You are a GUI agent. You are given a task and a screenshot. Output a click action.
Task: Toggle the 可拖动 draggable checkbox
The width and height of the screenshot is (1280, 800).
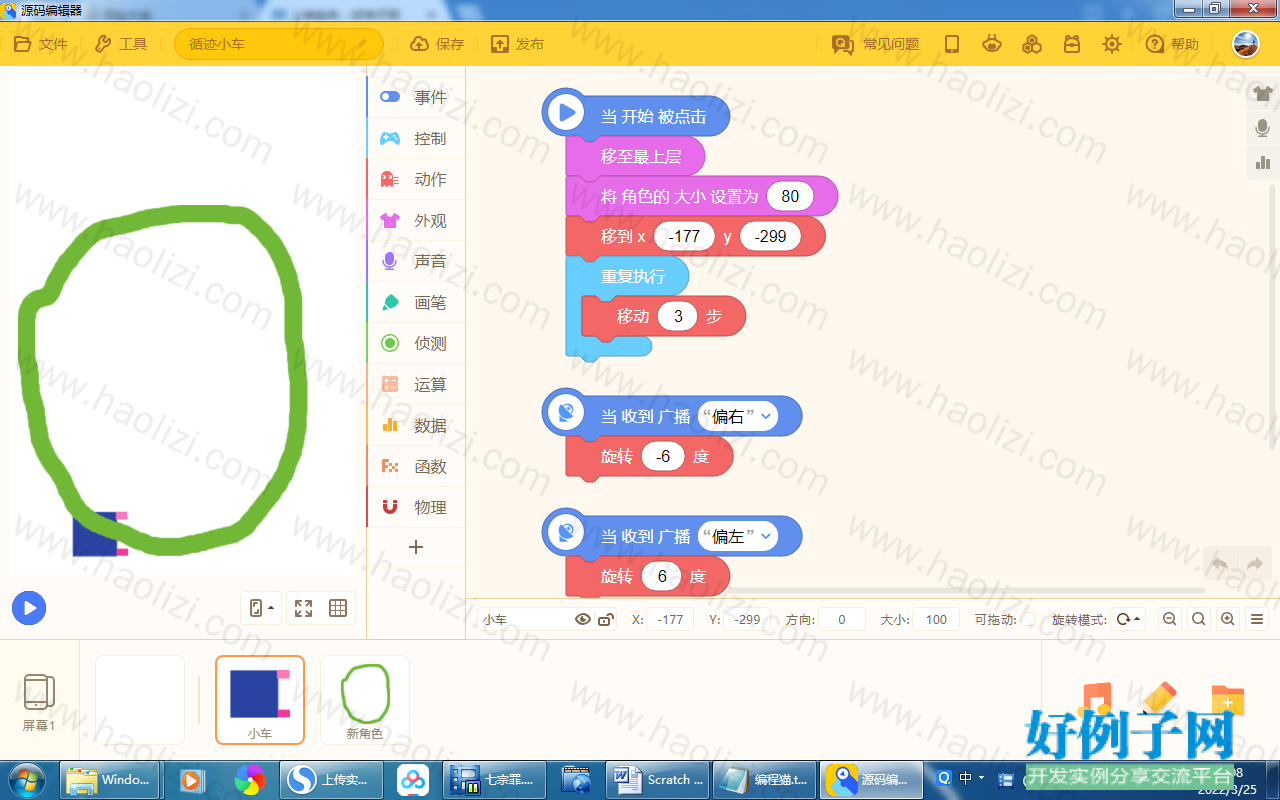pos(1028,620)
